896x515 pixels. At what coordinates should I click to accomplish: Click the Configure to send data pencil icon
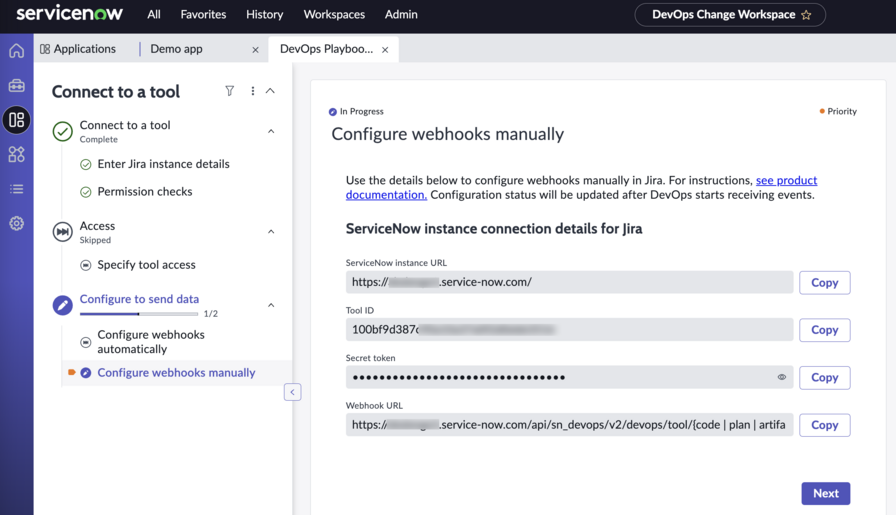(63, 305)
